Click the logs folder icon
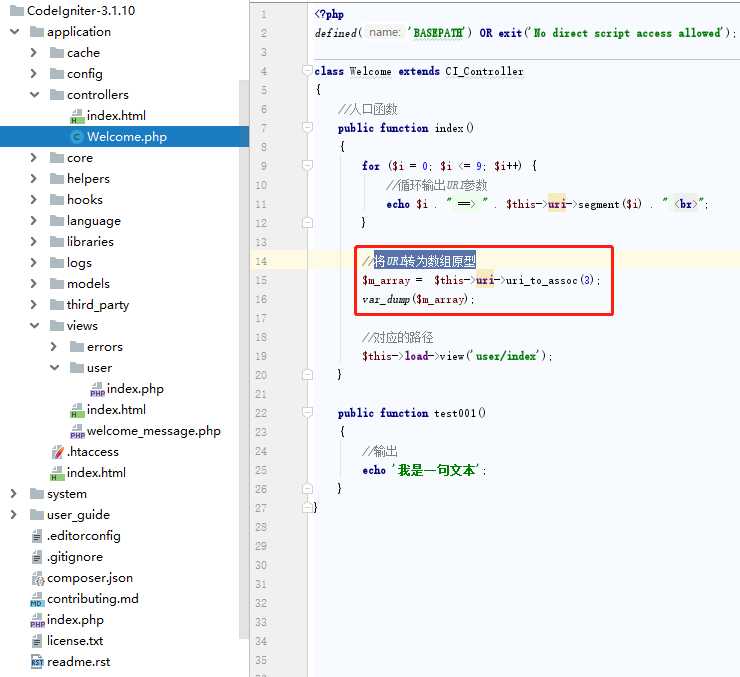 57,262
